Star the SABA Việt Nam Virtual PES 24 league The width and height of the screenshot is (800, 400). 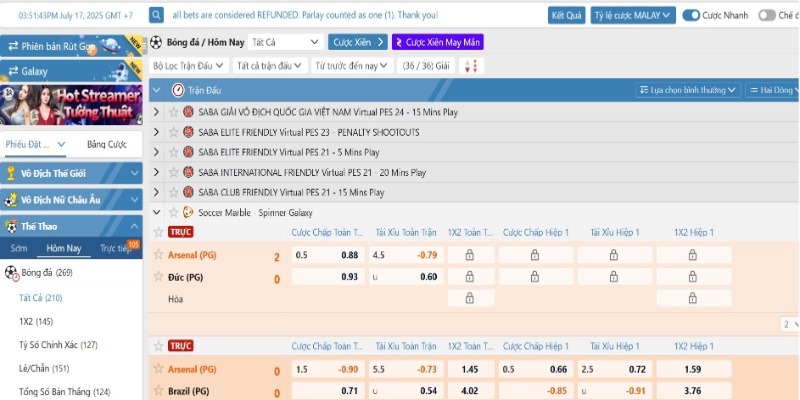[x=173, y=112]
